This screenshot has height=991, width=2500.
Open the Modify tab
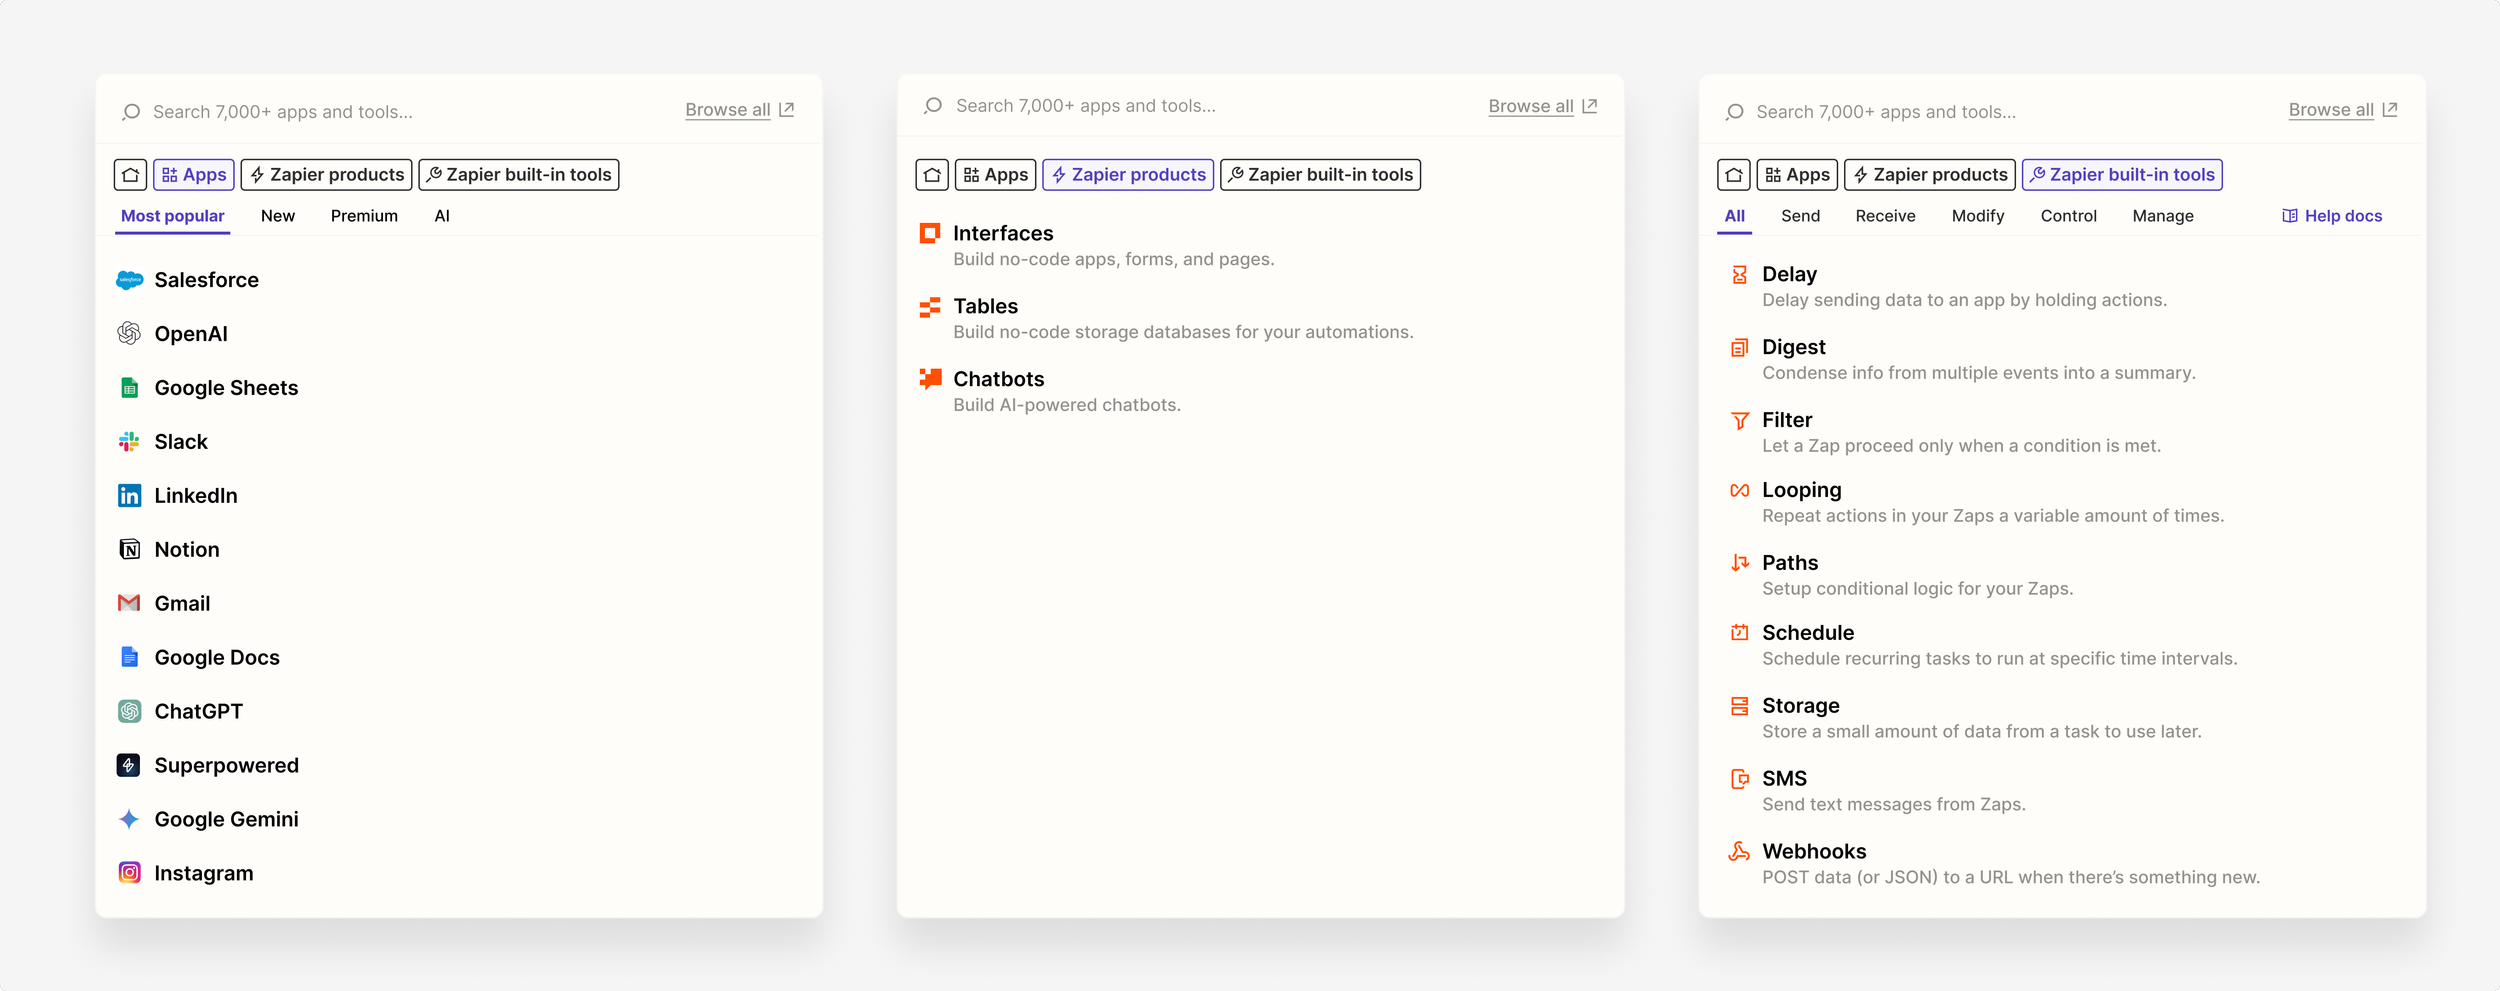(x=1978, y=216)
